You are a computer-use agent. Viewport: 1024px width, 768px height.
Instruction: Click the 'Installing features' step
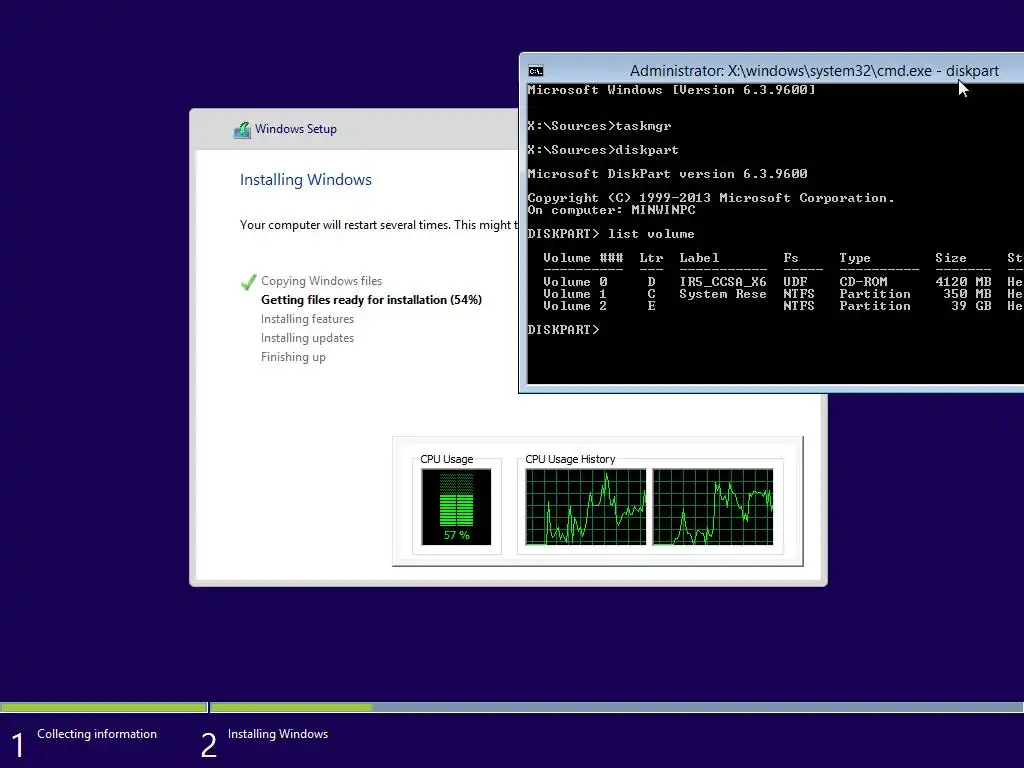click(x=307, y=319)
